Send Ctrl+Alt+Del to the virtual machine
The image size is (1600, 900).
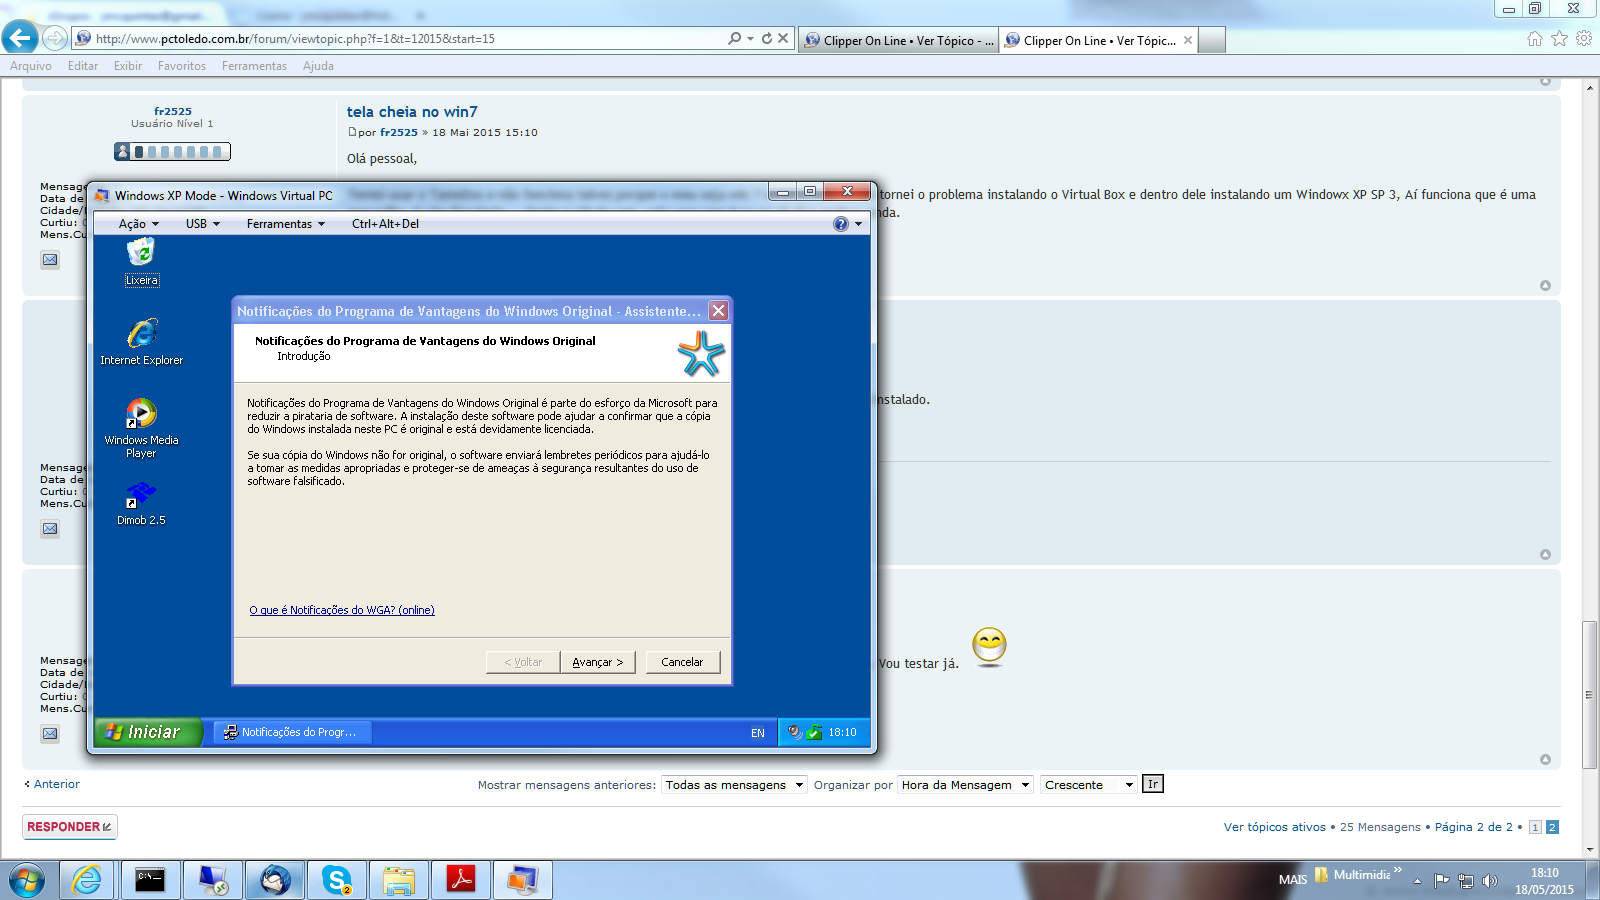point(385,224)
